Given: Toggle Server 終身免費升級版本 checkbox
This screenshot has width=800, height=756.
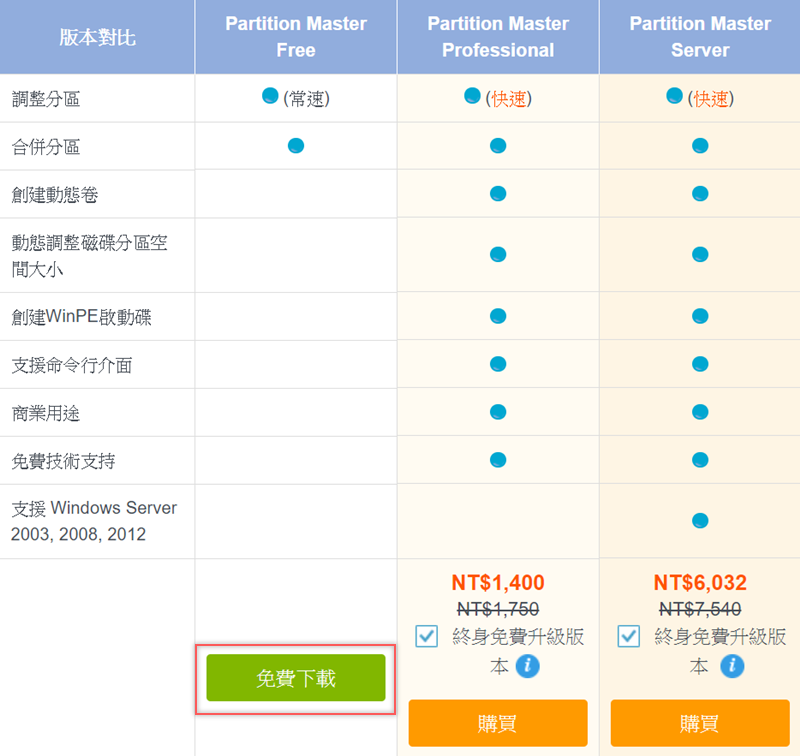Looking at the screenshot, I should (629, 636).
